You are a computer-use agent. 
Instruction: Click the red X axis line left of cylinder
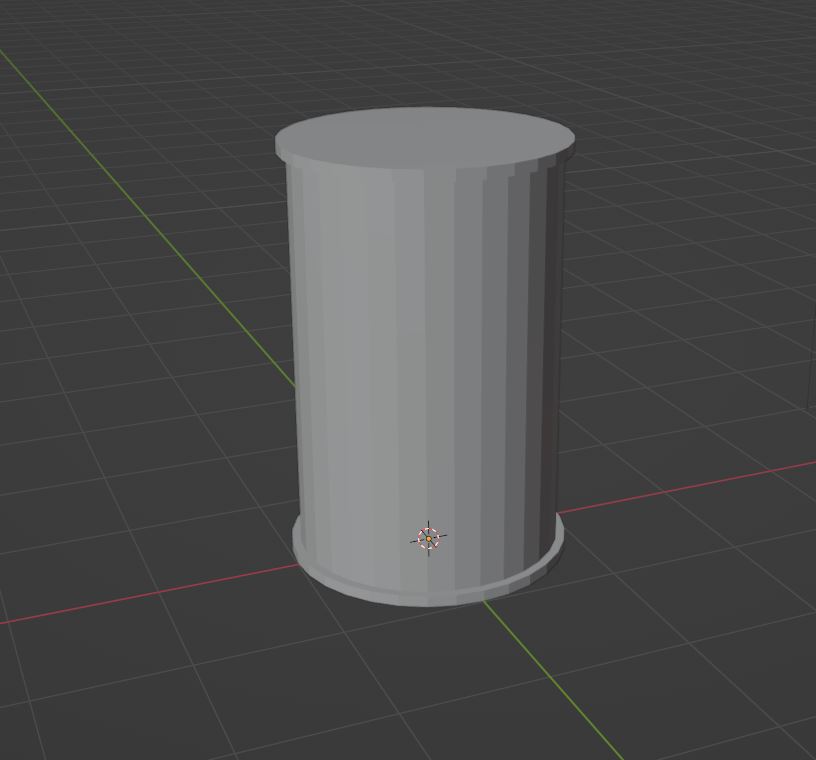click(150, 593)
